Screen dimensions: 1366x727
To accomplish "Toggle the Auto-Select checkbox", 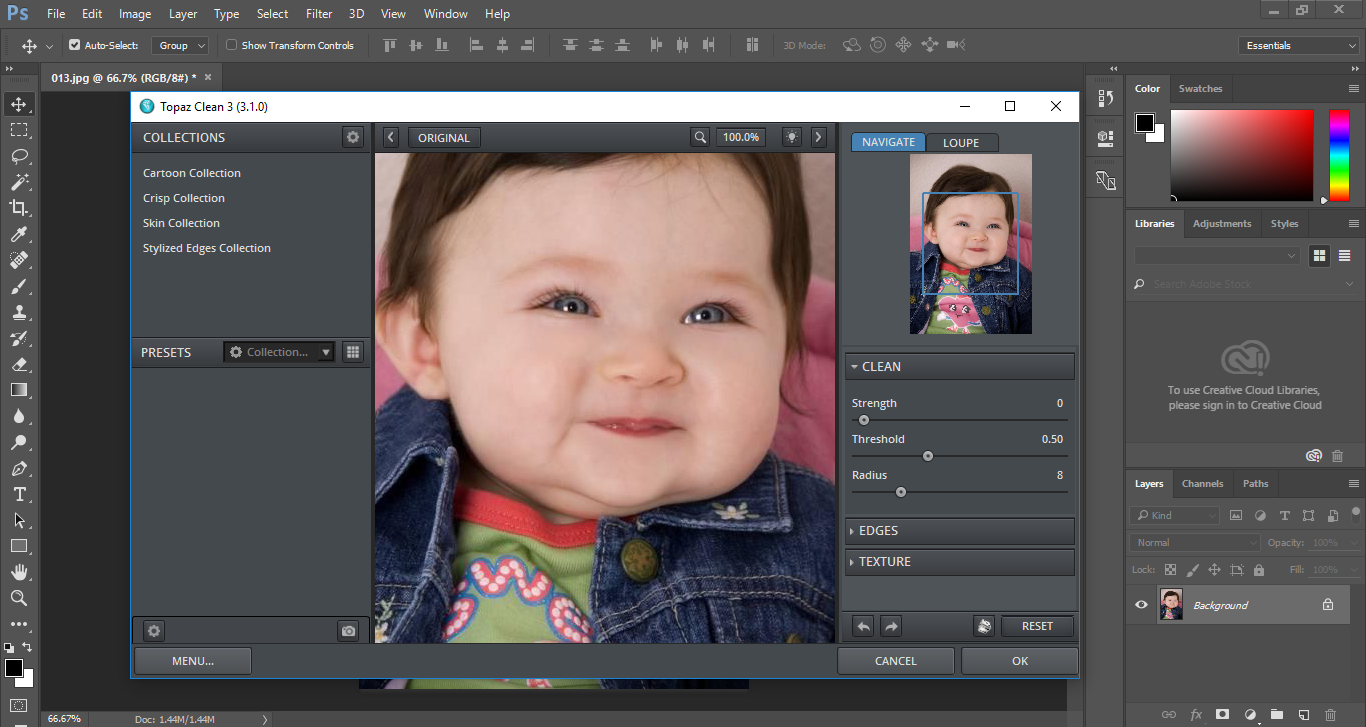I will (74, 45).
